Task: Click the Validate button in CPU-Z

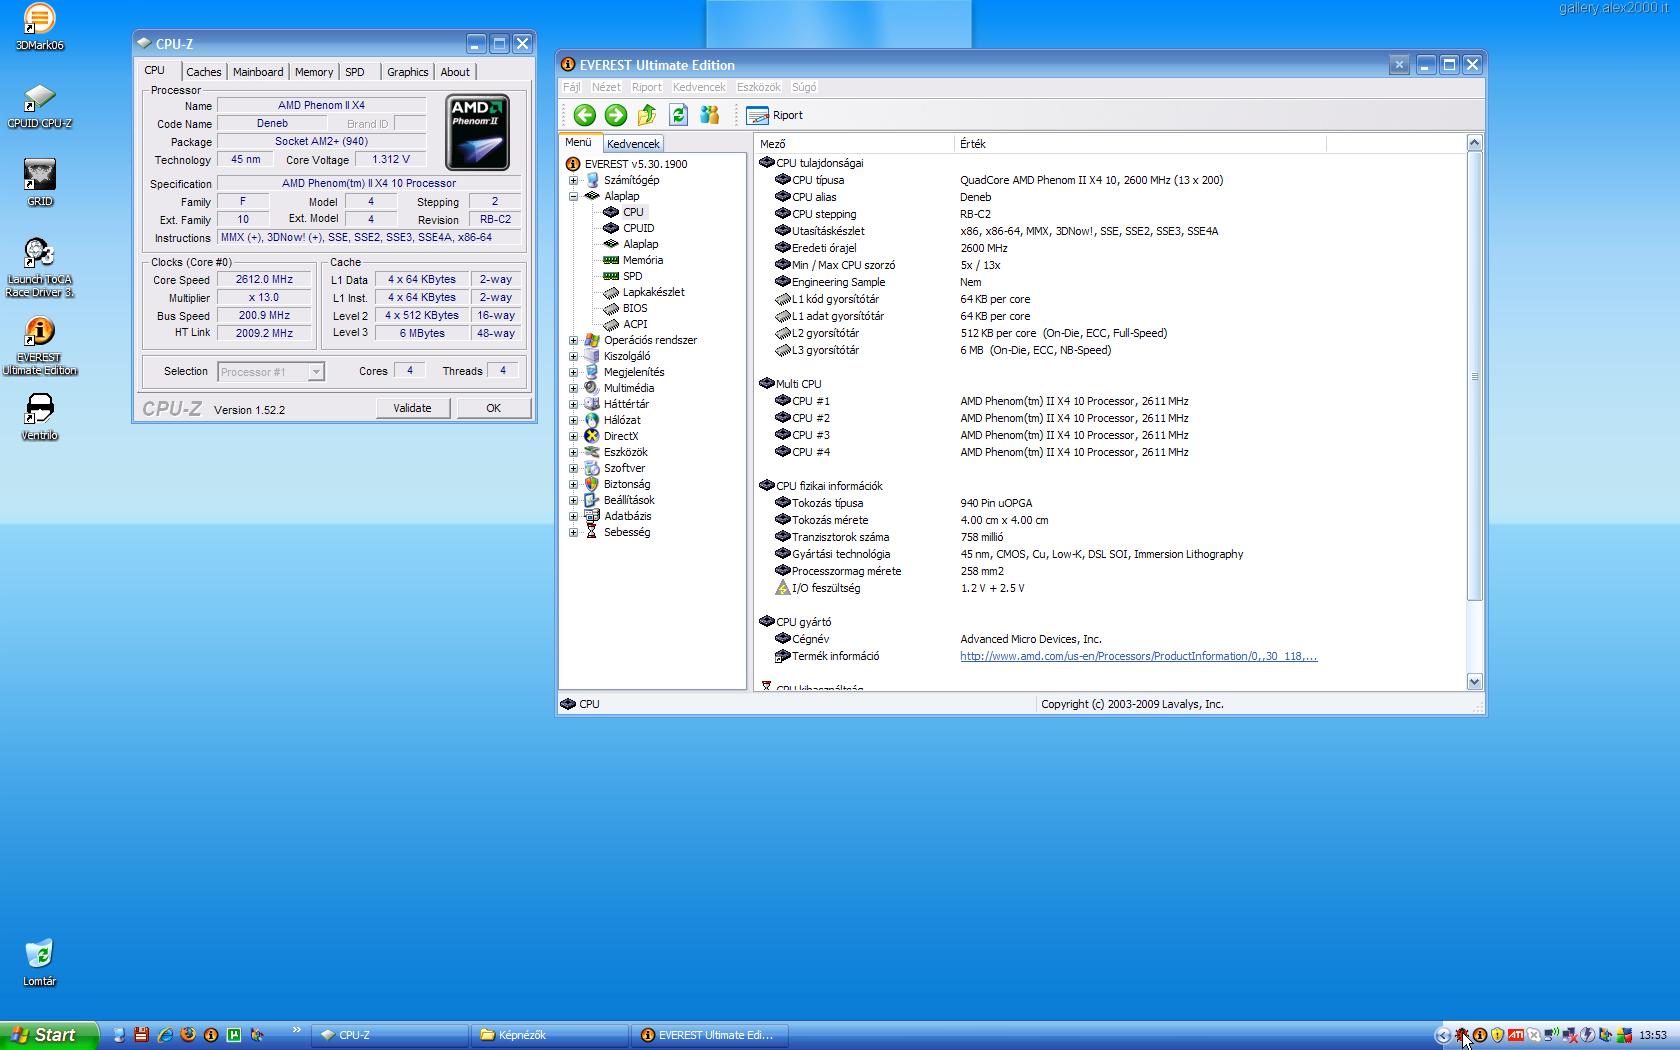Action: coord(412,408)
